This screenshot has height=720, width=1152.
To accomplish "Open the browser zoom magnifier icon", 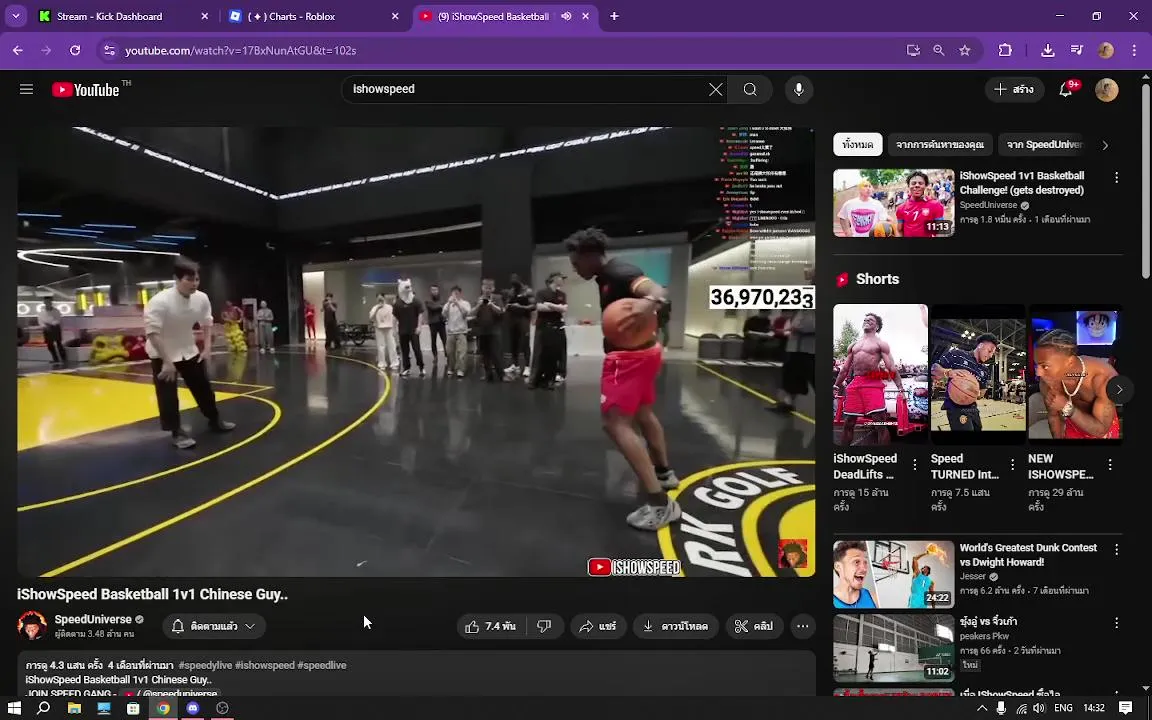I will click(x=939, y=50).
